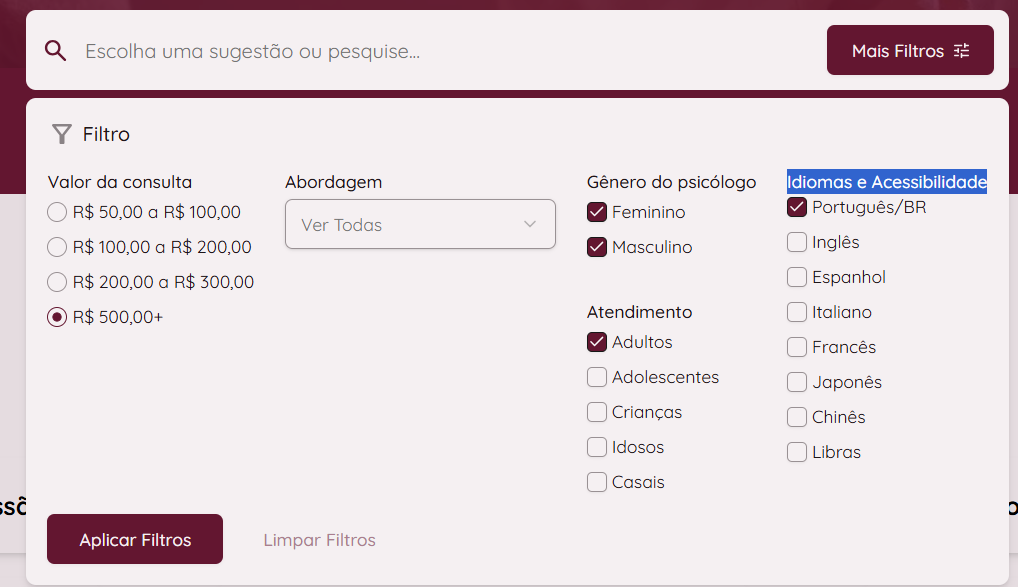
Task: Select R$ 50,00 a R$ 100,00 option
Action: click(x=57, y=212)
